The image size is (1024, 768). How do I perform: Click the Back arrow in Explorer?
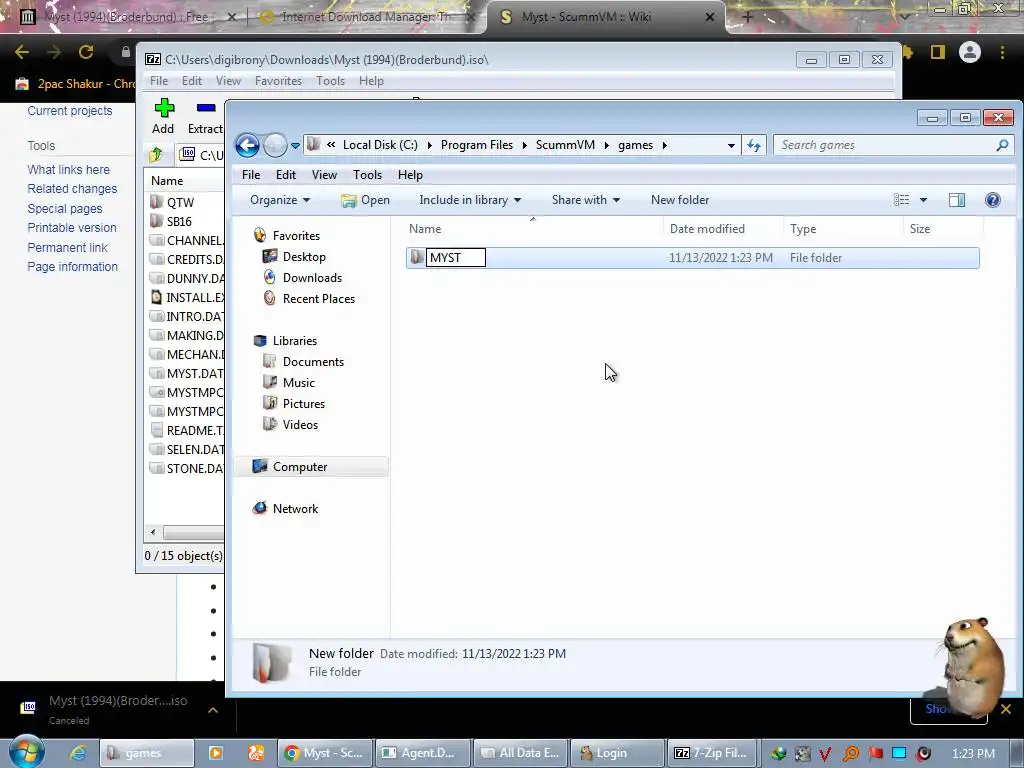[248, 145]
